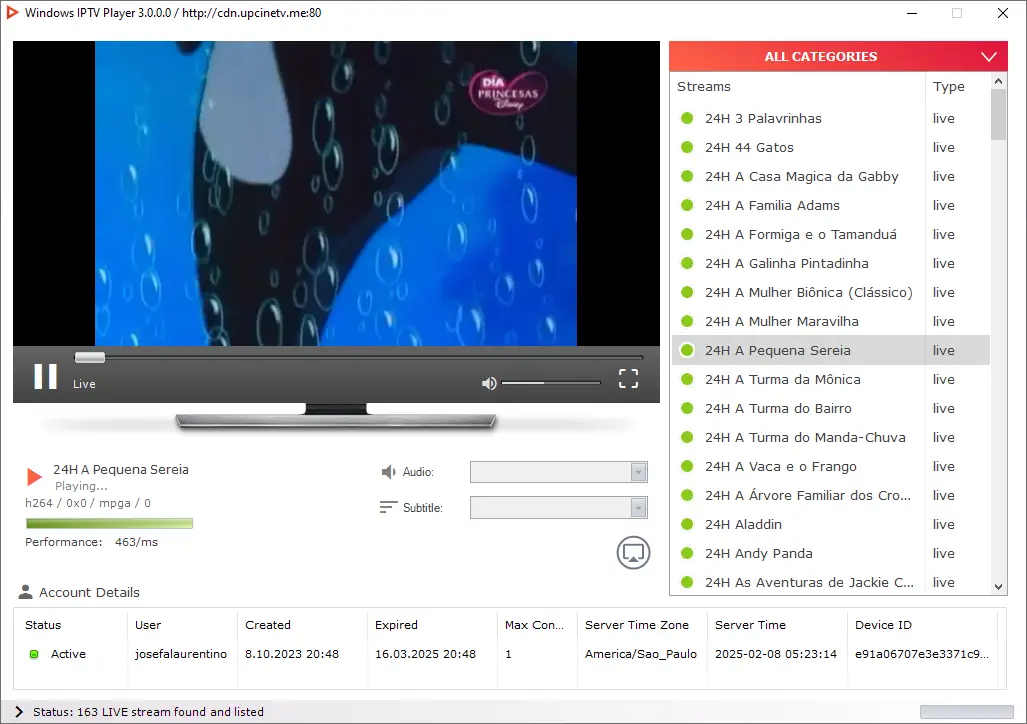Click server time 2025-02-08 05:23:14
This screenshot has width=1027, height=724.
(775, 654)
